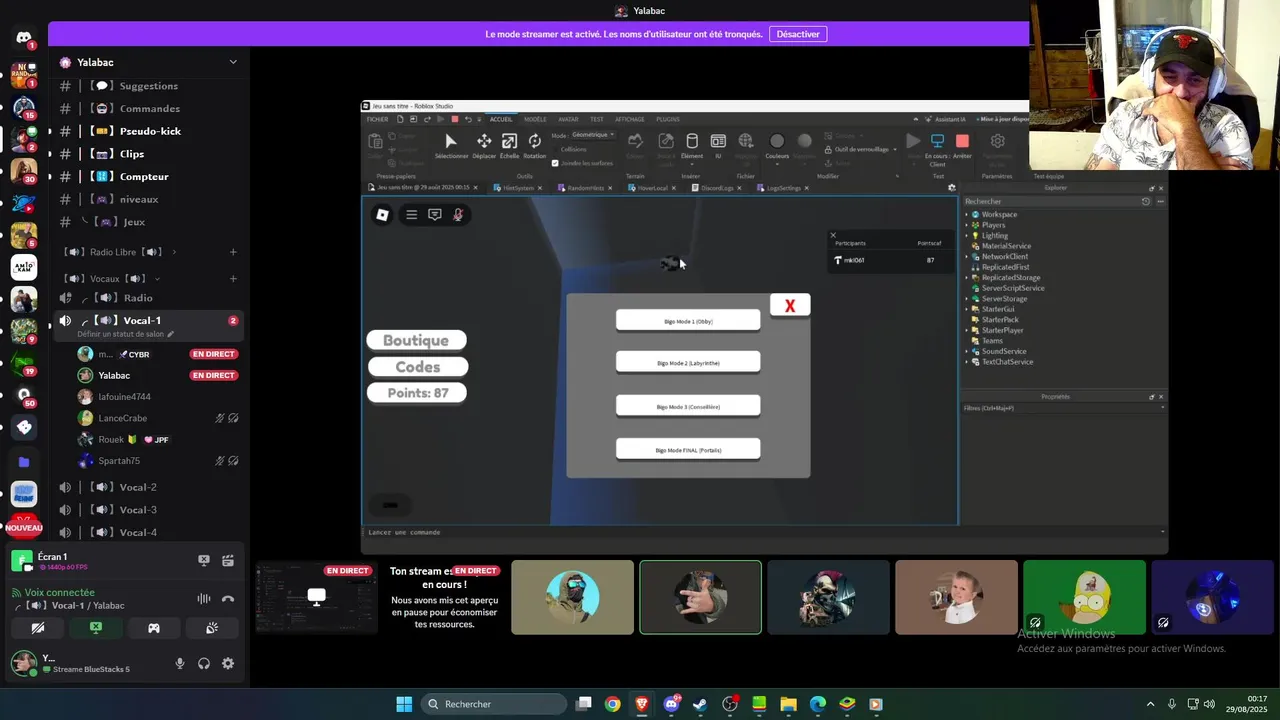Turn on camera in Discord voice panel
1280x720 pixels.
pos(38,628)
